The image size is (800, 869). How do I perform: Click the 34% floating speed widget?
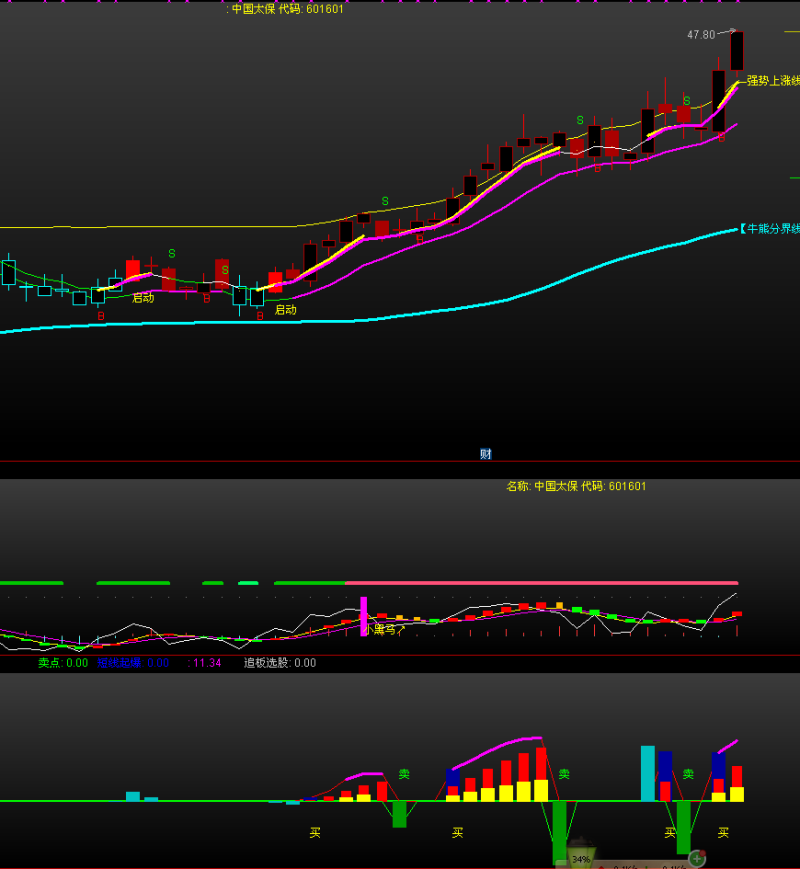pos(581,859)
